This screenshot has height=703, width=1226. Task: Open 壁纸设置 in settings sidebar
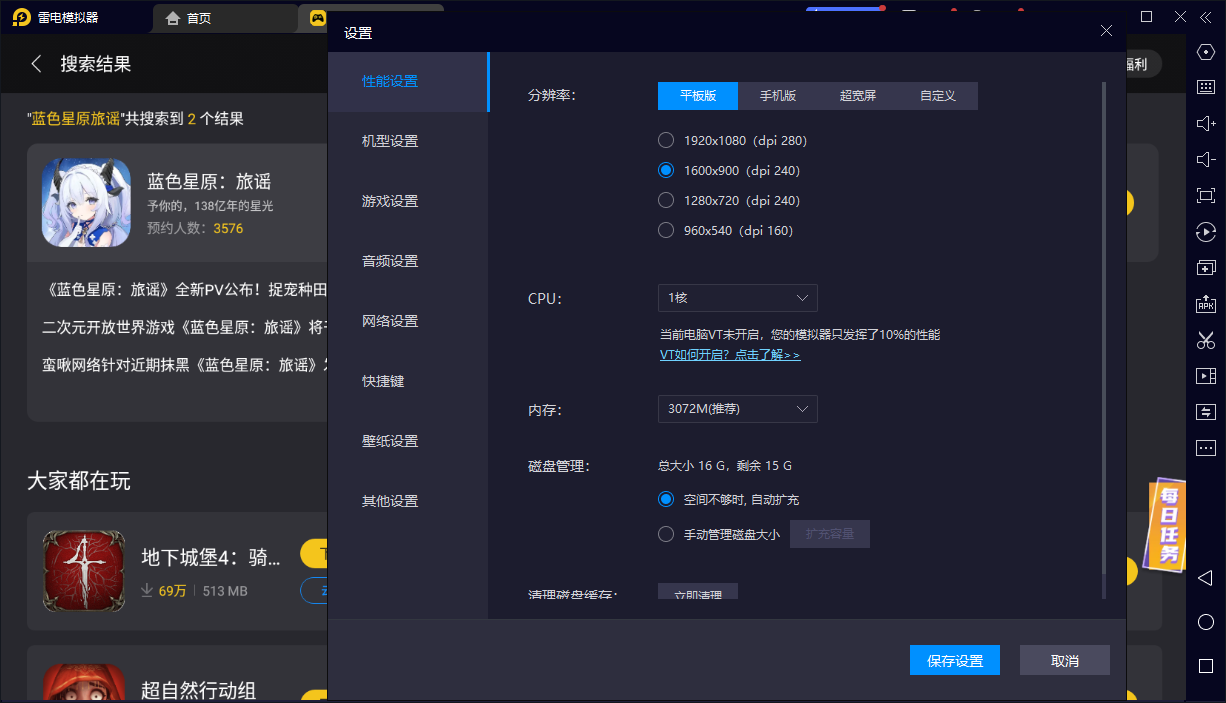[x=408, y=441]
